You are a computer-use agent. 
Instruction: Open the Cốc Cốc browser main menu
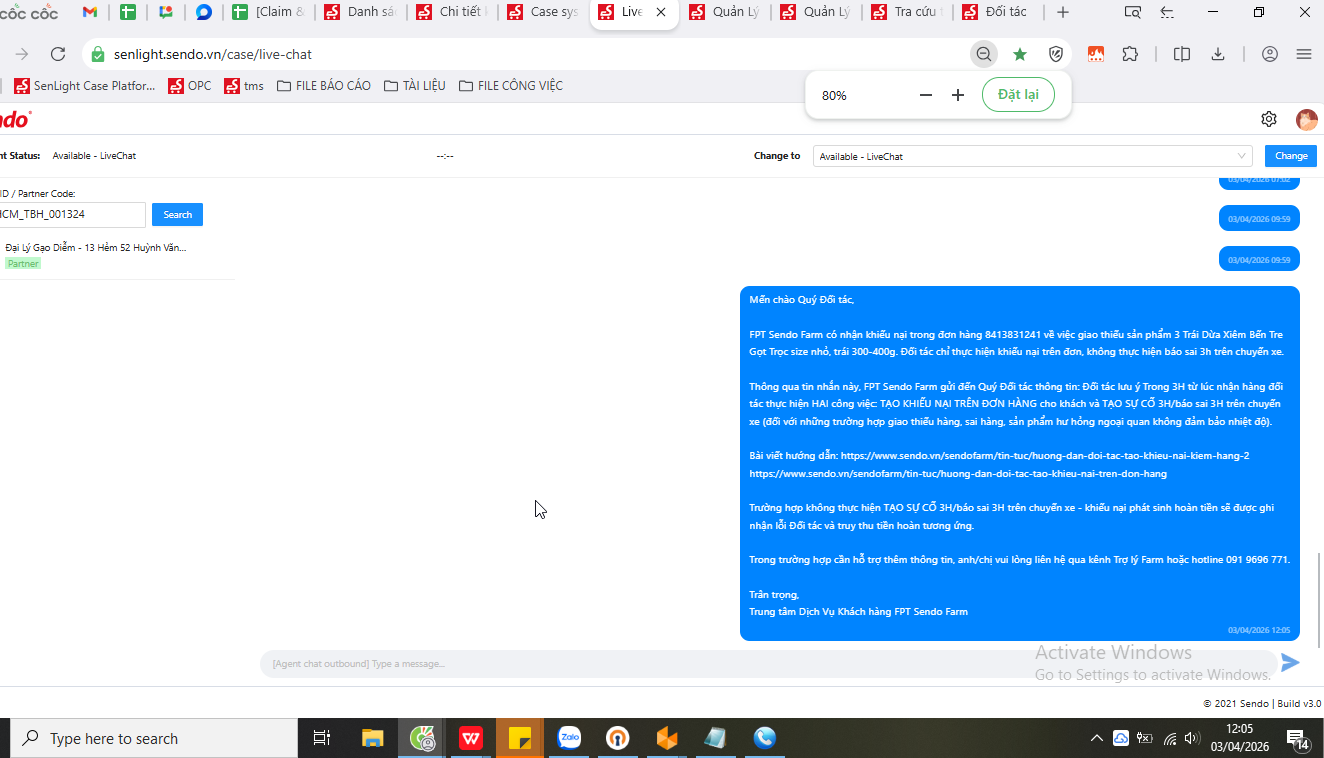click(x=1303, y=54)
